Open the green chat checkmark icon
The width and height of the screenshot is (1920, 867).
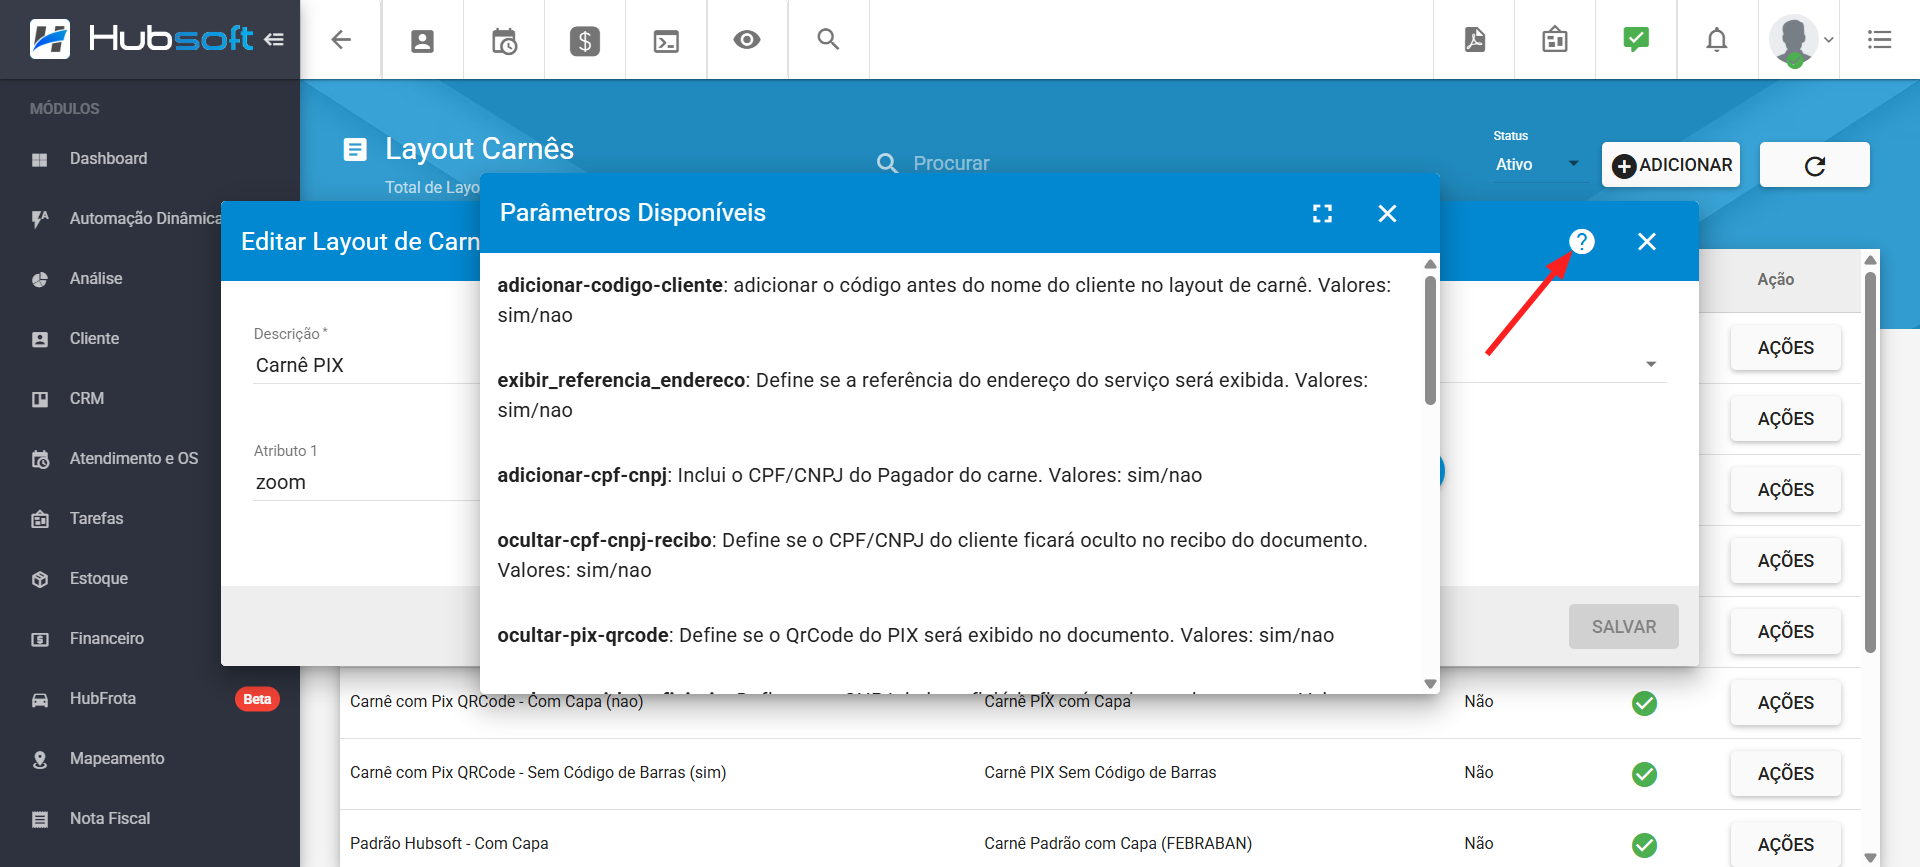1636,40
